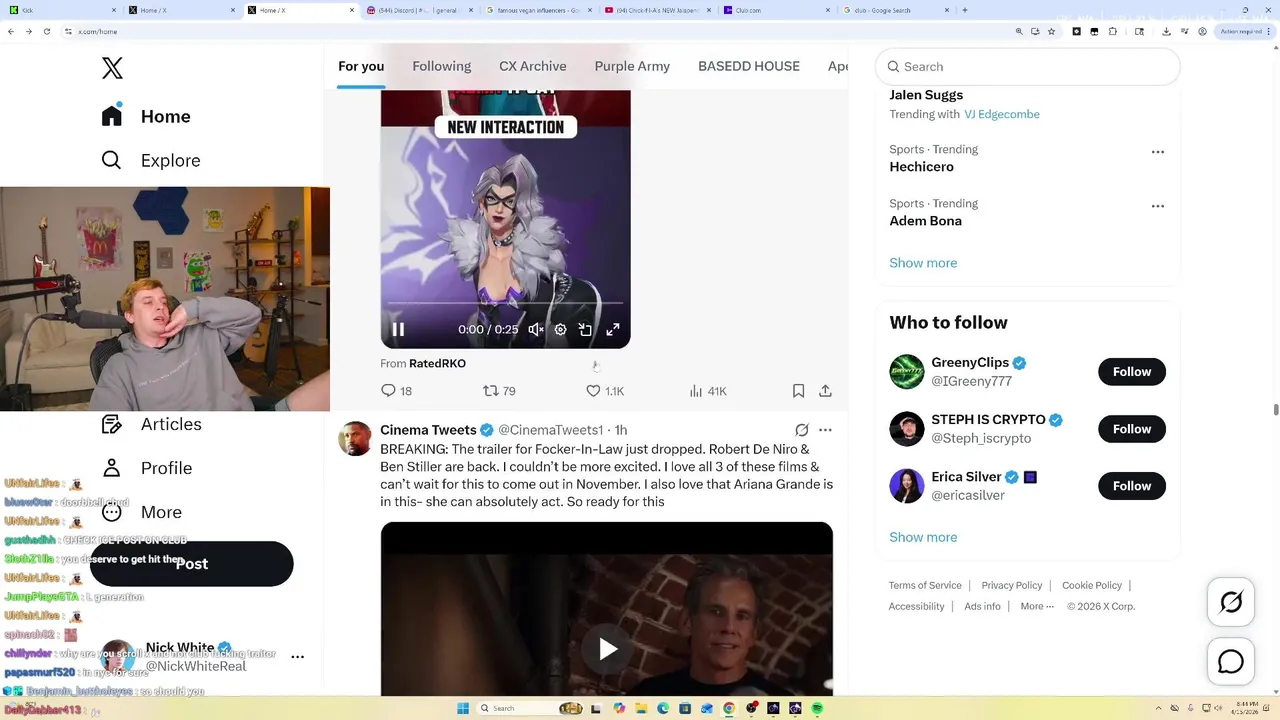
Task: Click the X search field
Action: [1028, 66]
